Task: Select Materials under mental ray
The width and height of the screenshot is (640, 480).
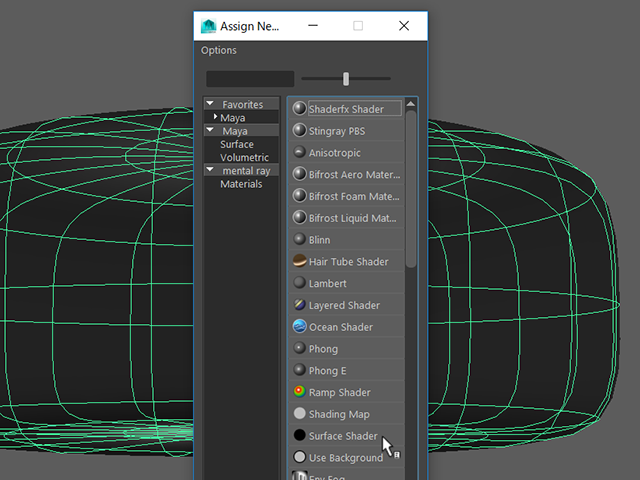Action: 241,184
